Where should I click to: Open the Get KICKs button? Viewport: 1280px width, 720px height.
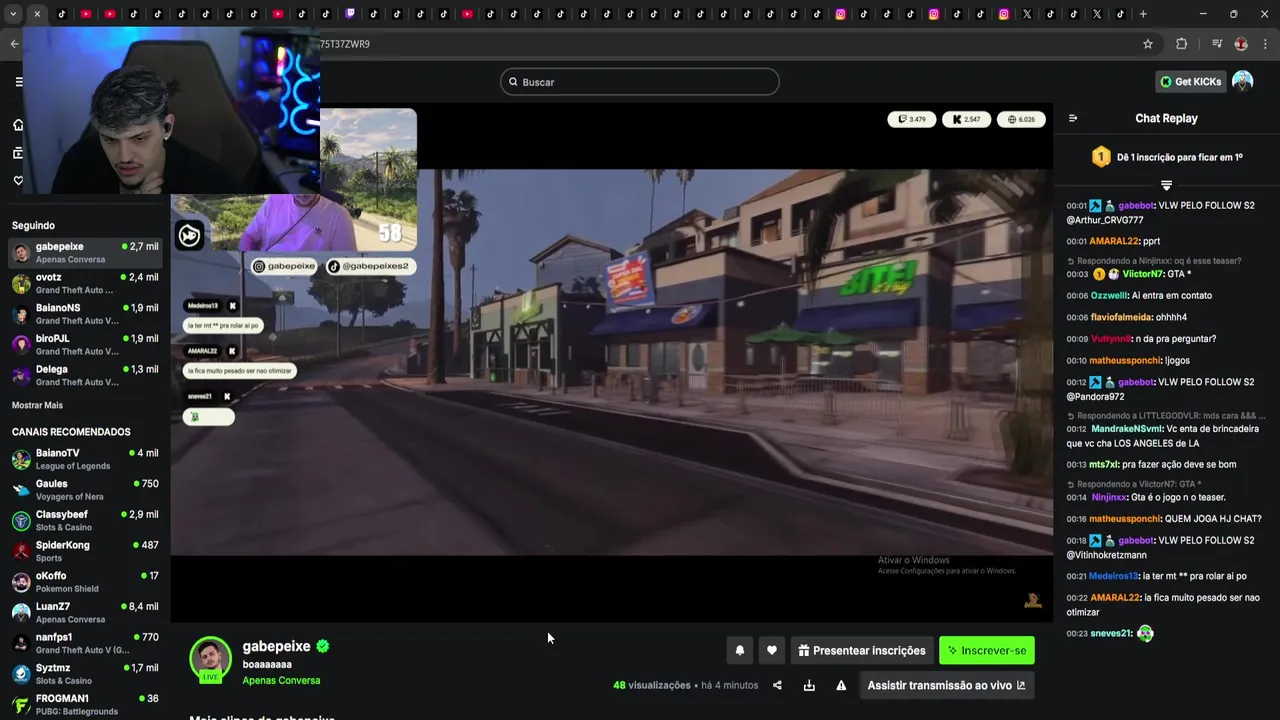tap(1190, 82)
